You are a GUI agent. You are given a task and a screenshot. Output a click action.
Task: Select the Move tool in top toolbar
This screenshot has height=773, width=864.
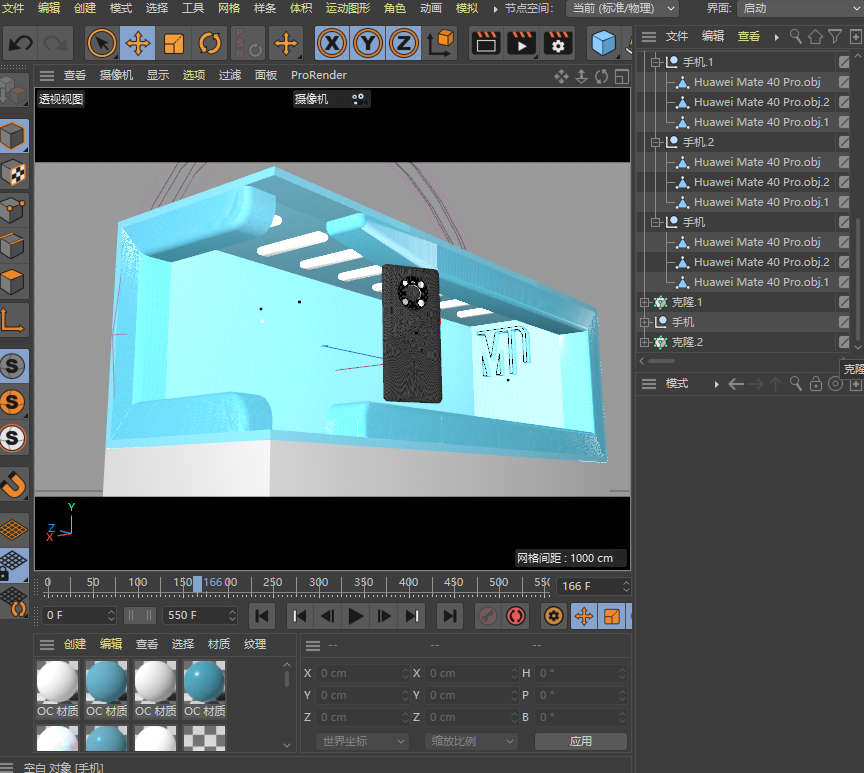click(x=138, y=44)
